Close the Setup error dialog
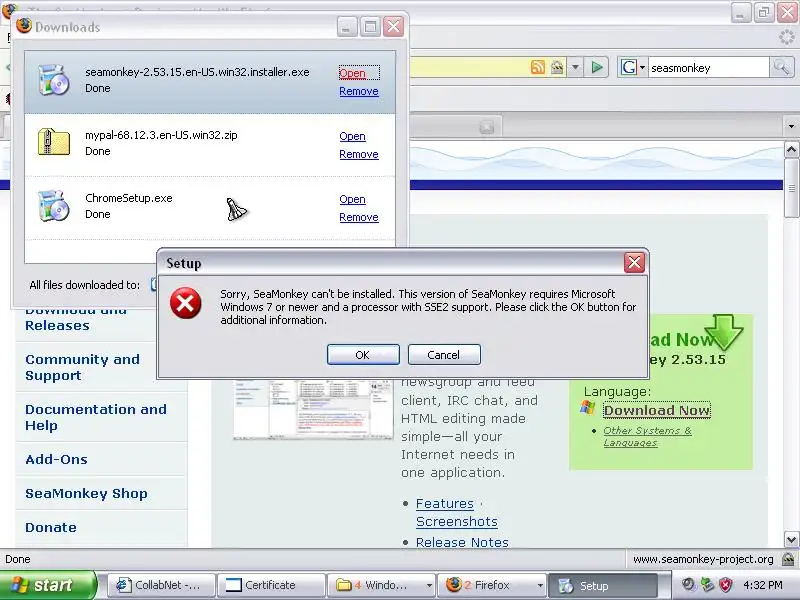 (x=634, y=263)
